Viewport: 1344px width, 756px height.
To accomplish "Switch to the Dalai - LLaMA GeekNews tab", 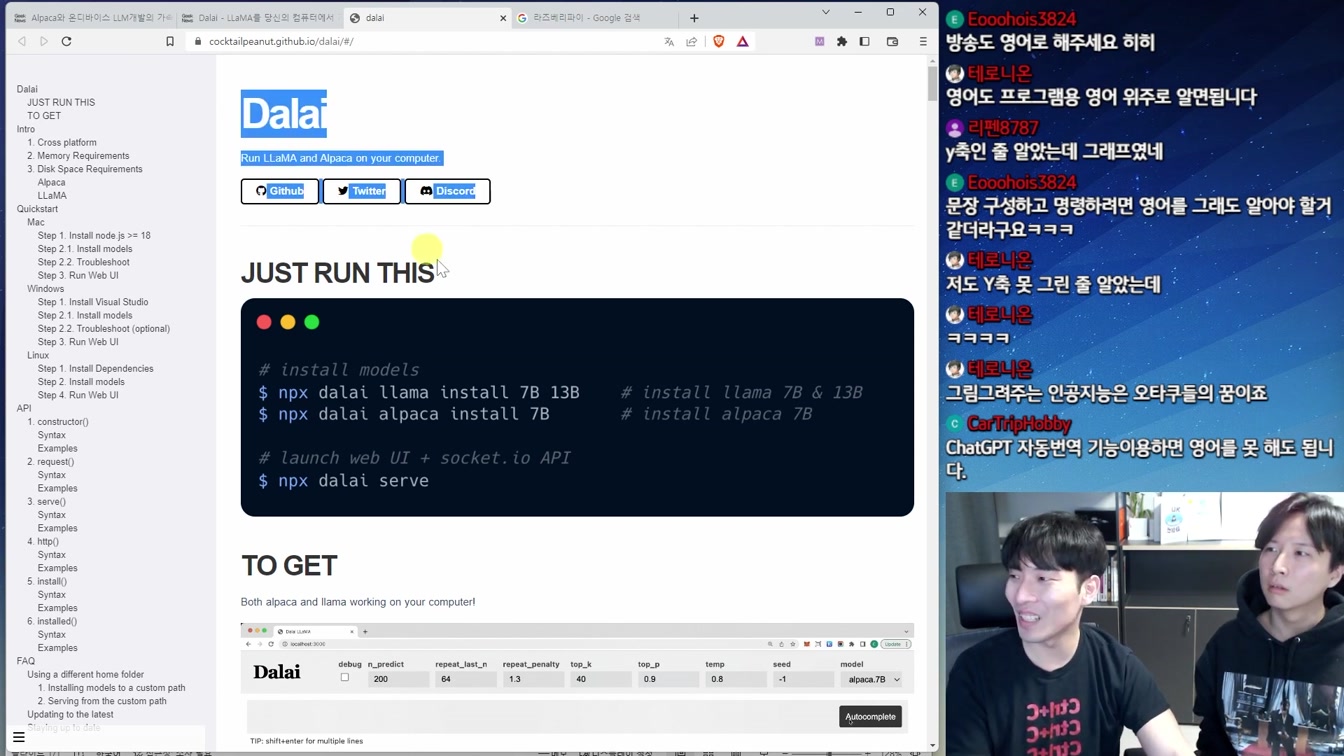I will pos(259,18).
